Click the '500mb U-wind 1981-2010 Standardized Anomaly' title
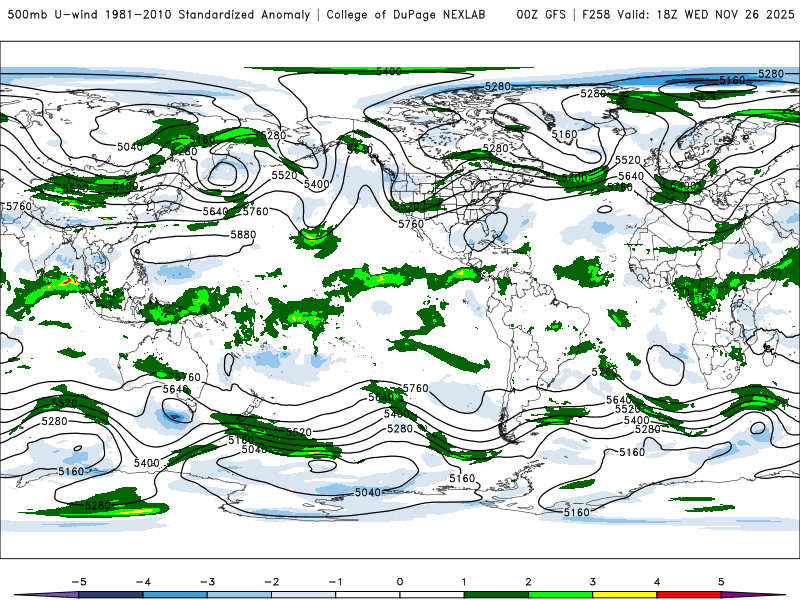This screenshot has width=800, height=600. pos(158,14)
